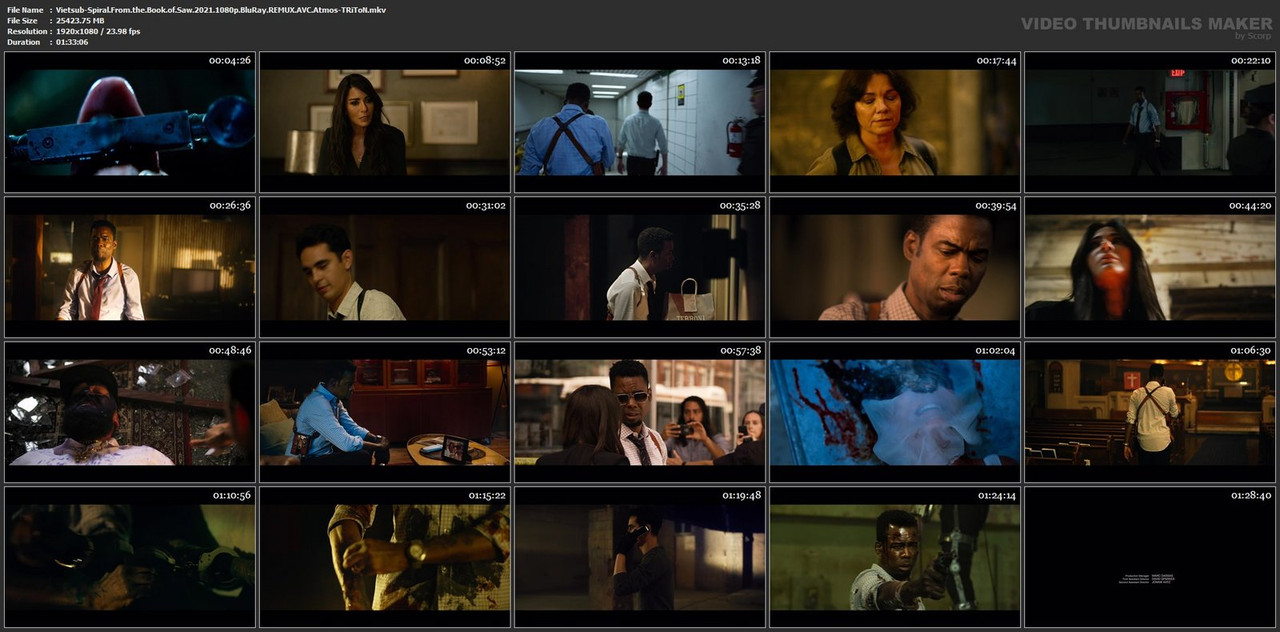
Task: Click the file name ending in TRiToN.mkv
Action: point(221,9)
